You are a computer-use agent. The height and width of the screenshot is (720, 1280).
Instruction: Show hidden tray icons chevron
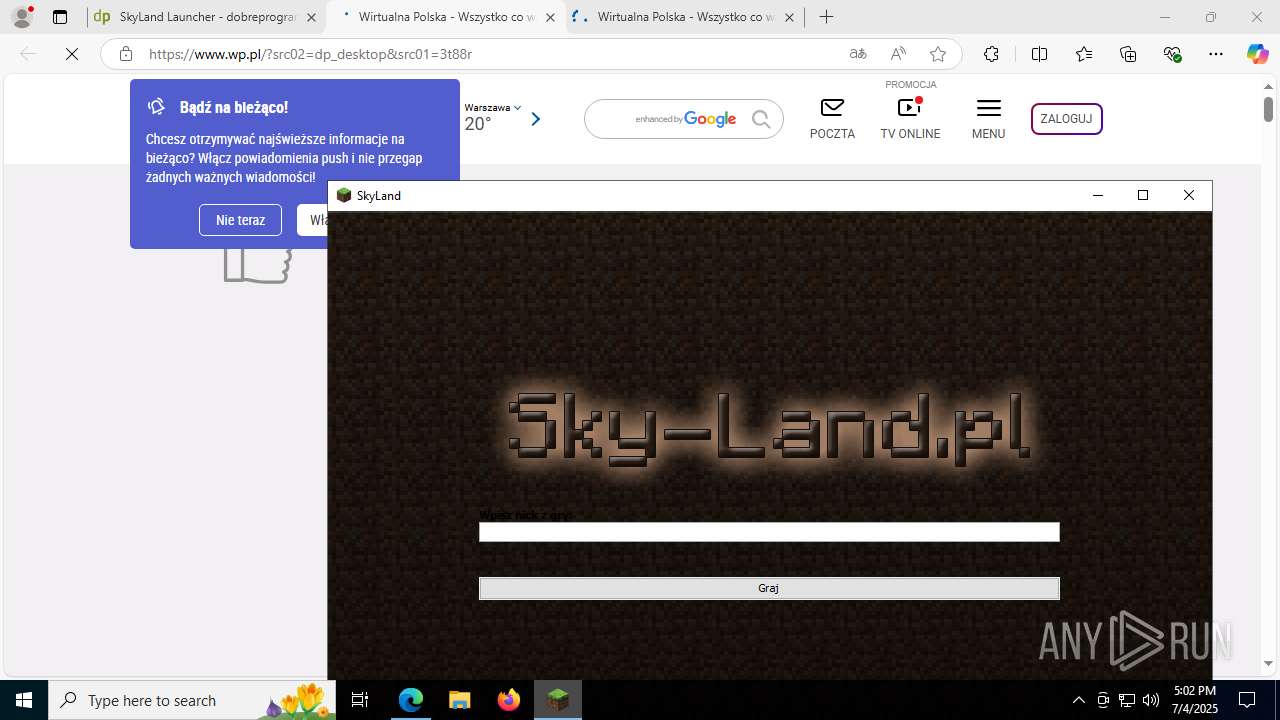[1078, 700]
